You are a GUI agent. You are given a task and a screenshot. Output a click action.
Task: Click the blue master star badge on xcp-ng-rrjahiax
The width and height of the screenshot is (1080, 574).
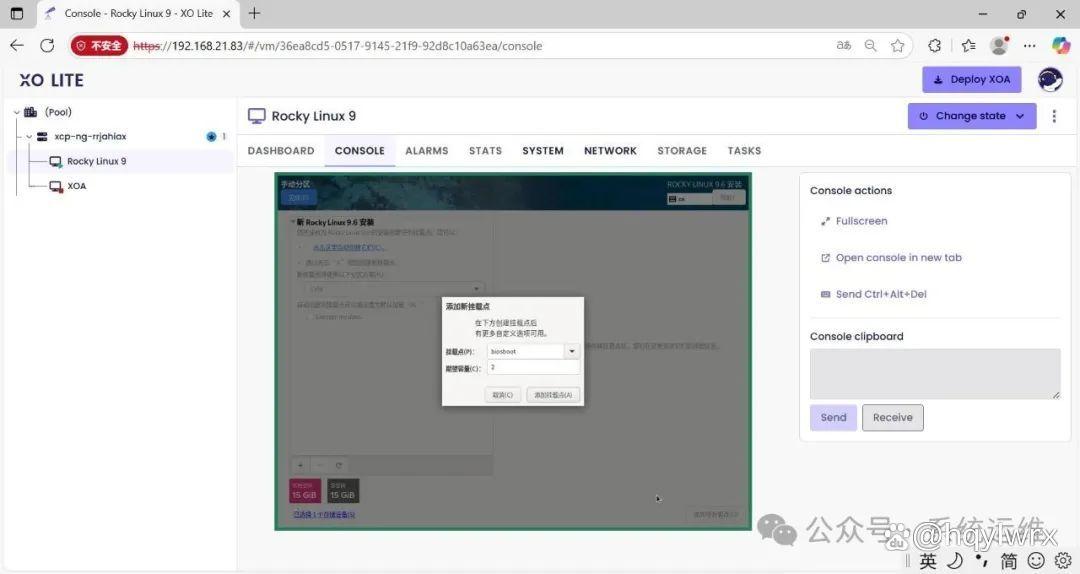click(211, 136)
